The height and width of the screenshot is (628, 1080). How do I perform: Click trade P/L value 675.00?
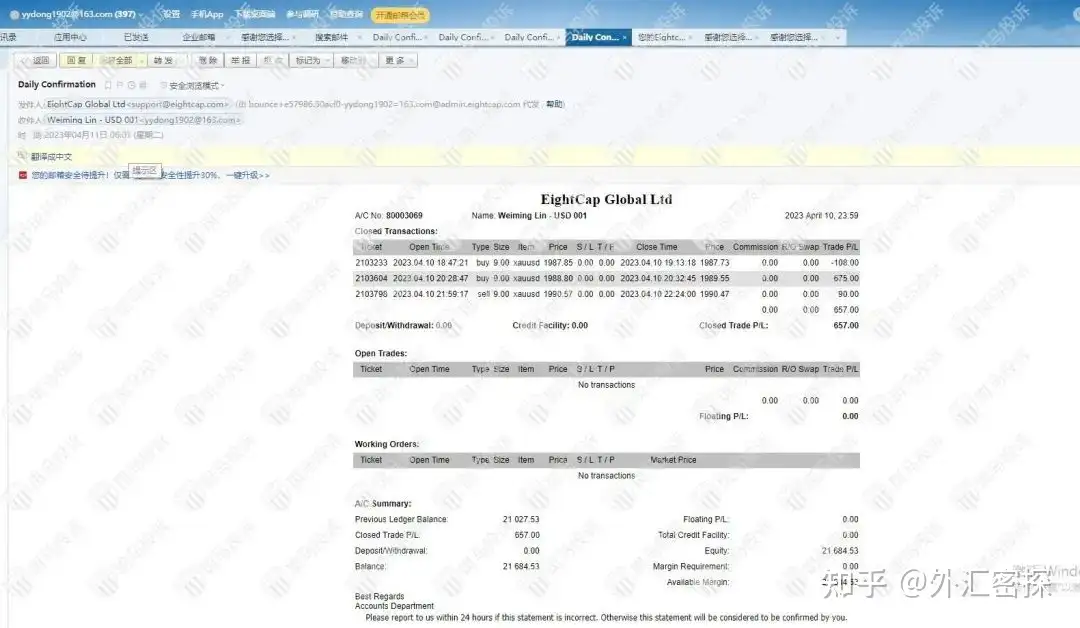click(846, 279)
